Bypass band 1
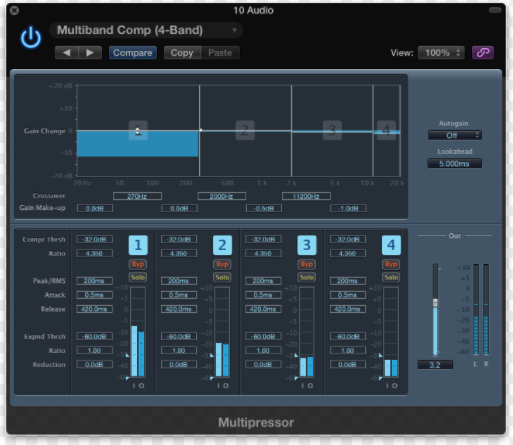Screen dimensions: 513x445 (138, 264)
